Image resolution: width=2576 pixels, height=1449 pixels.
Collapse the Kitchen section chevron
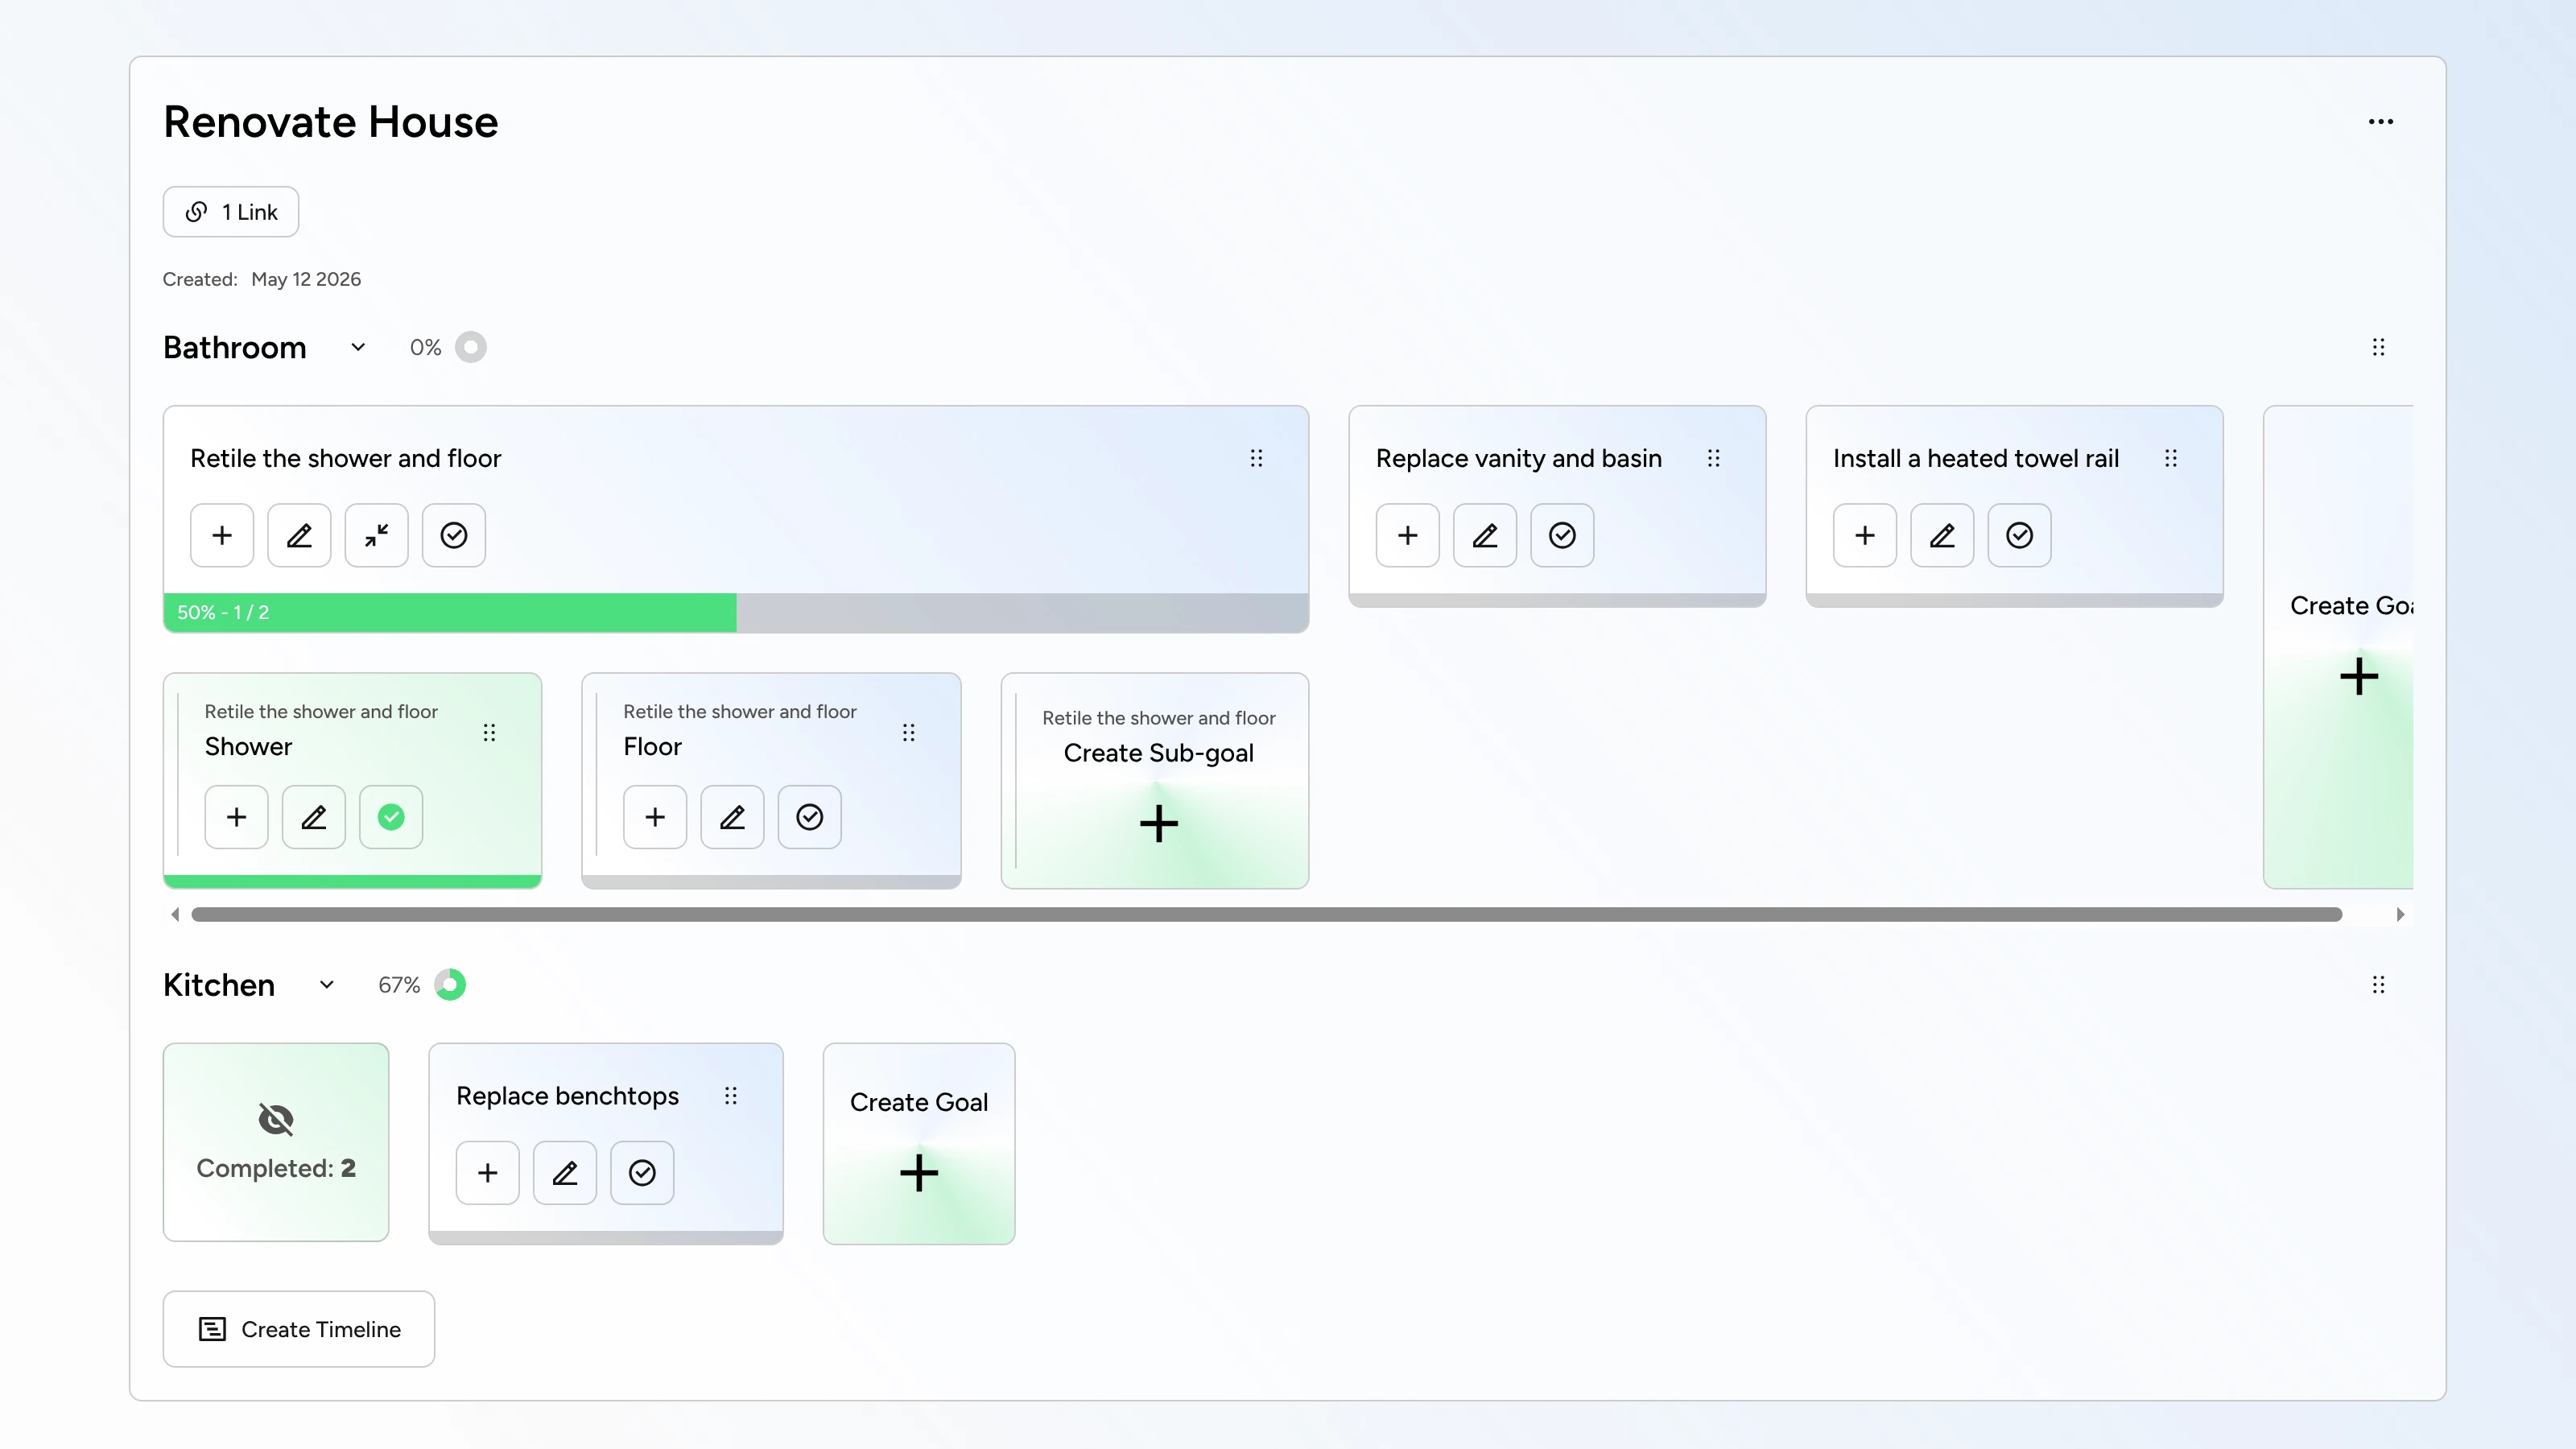coord(326,985)
